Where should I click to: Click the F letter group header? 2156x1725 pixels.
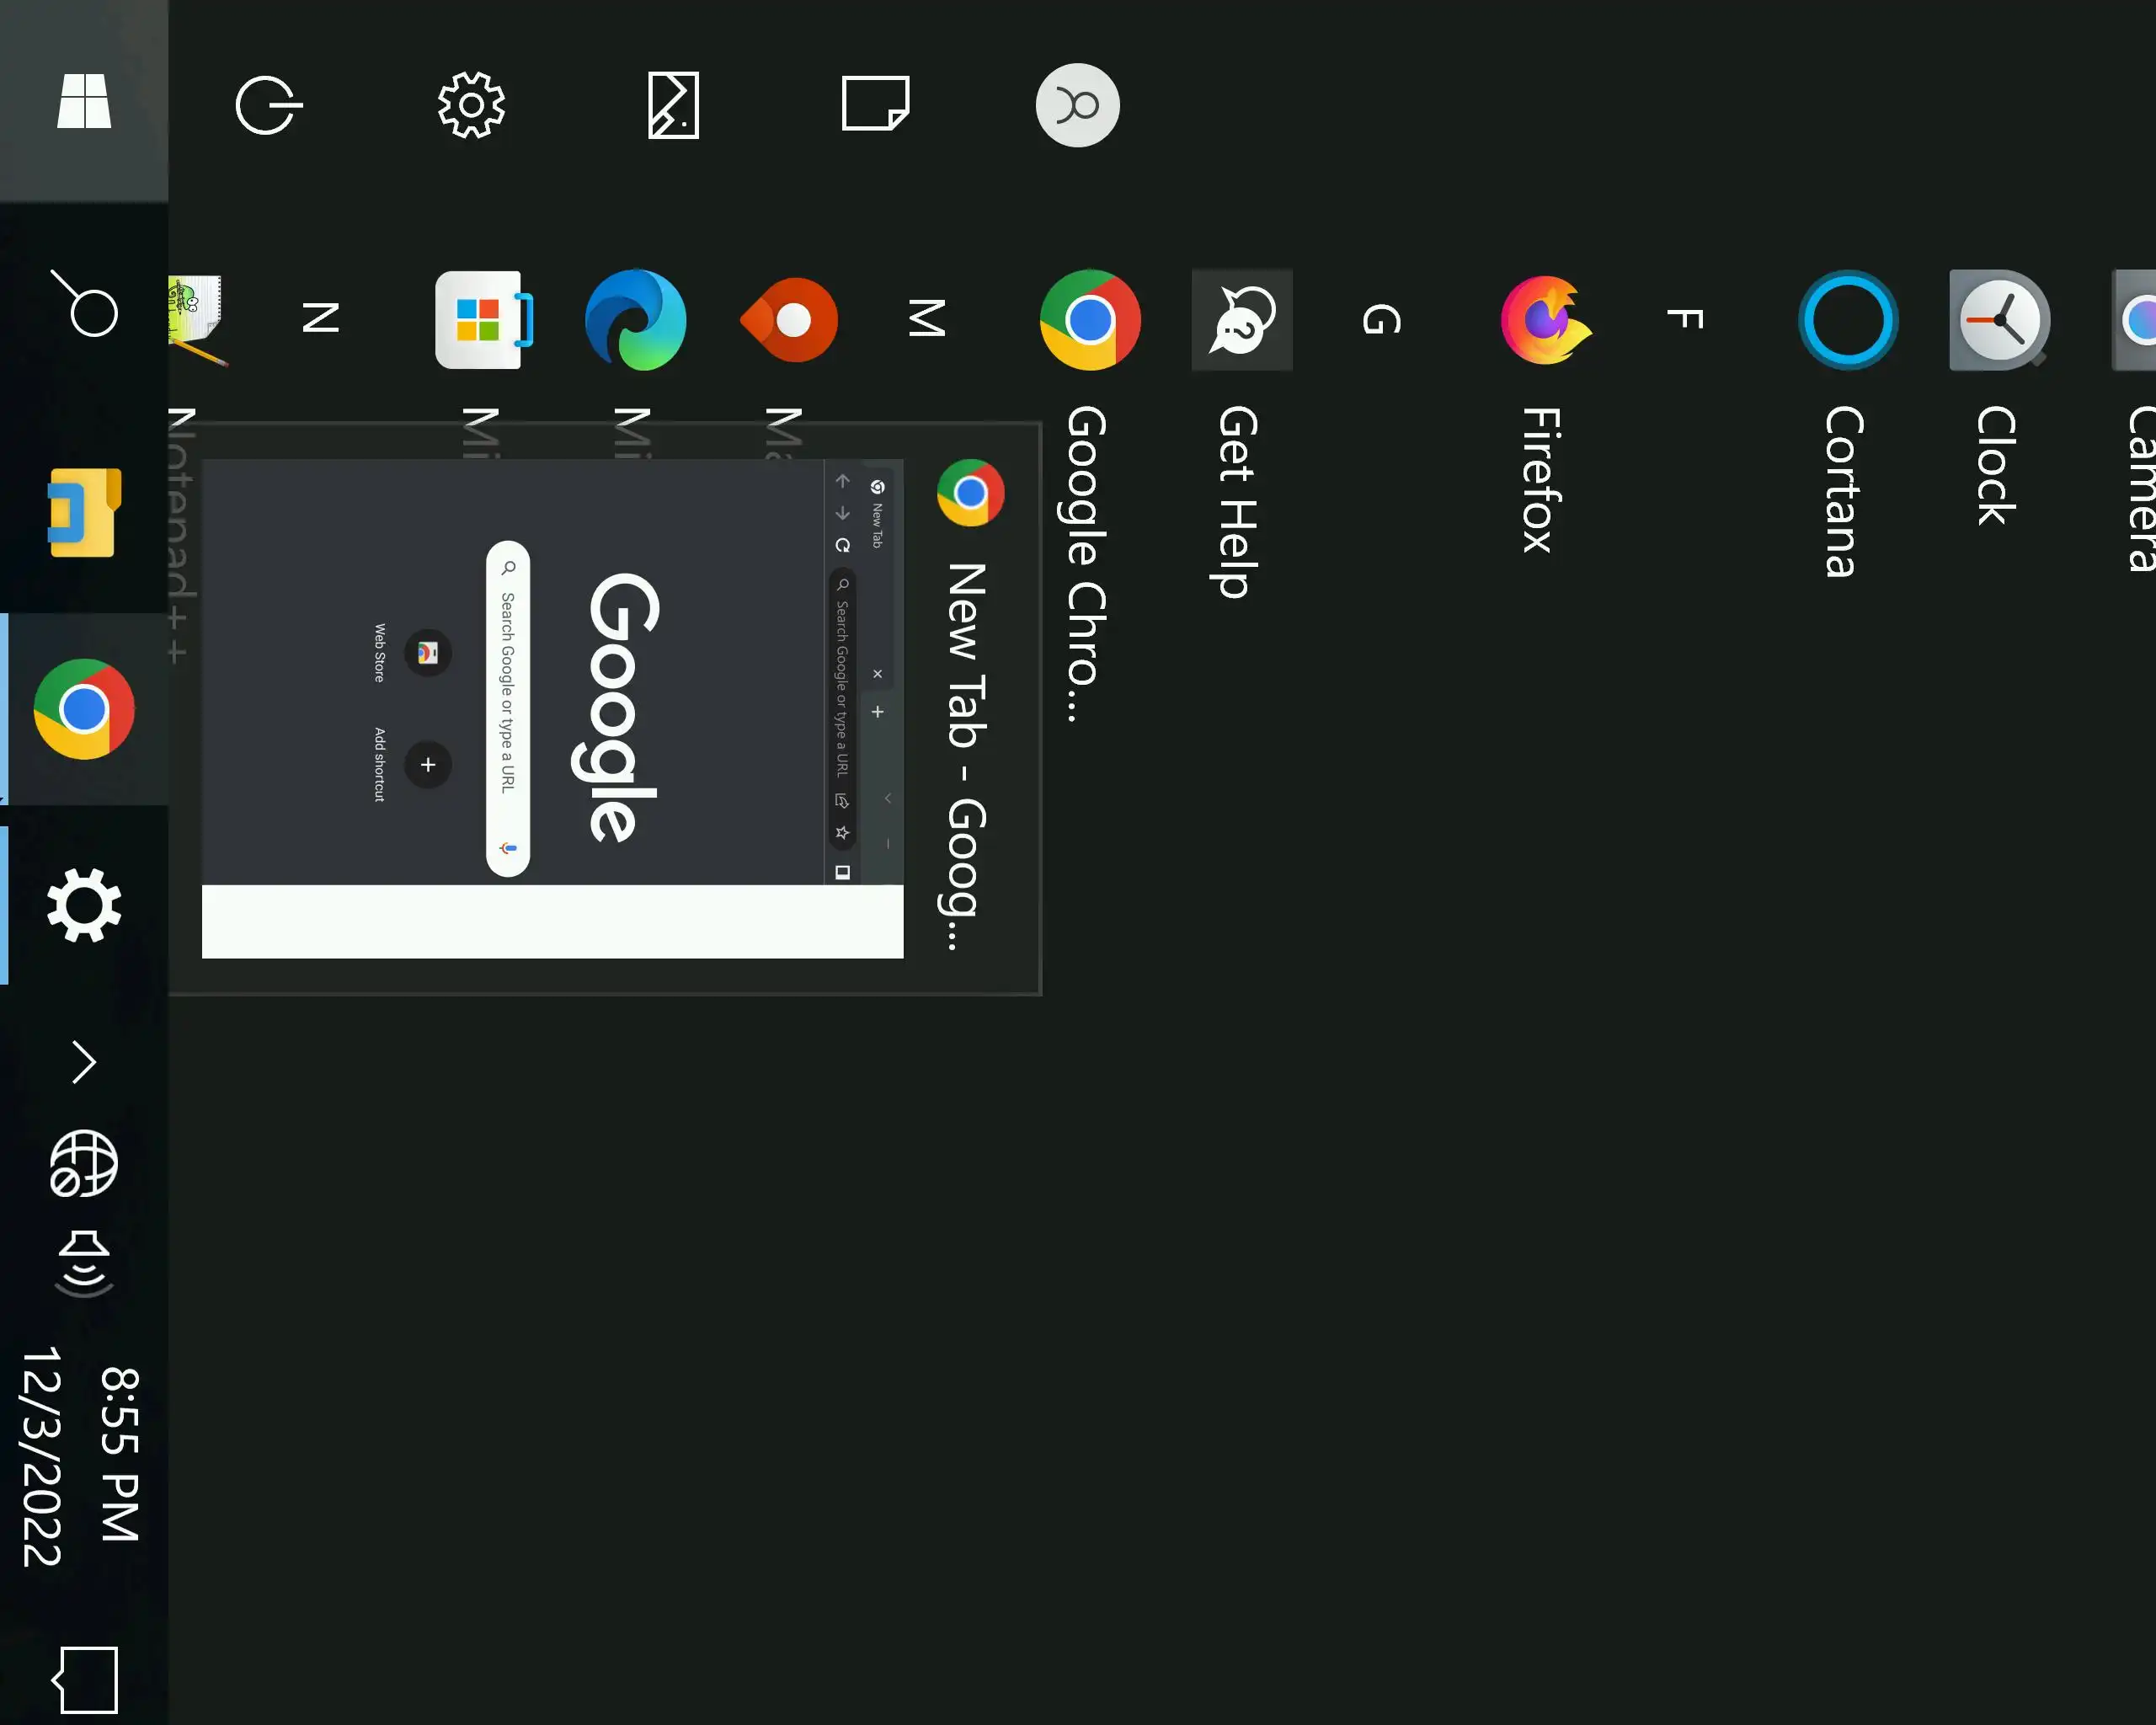click(x=1686, y=320)
